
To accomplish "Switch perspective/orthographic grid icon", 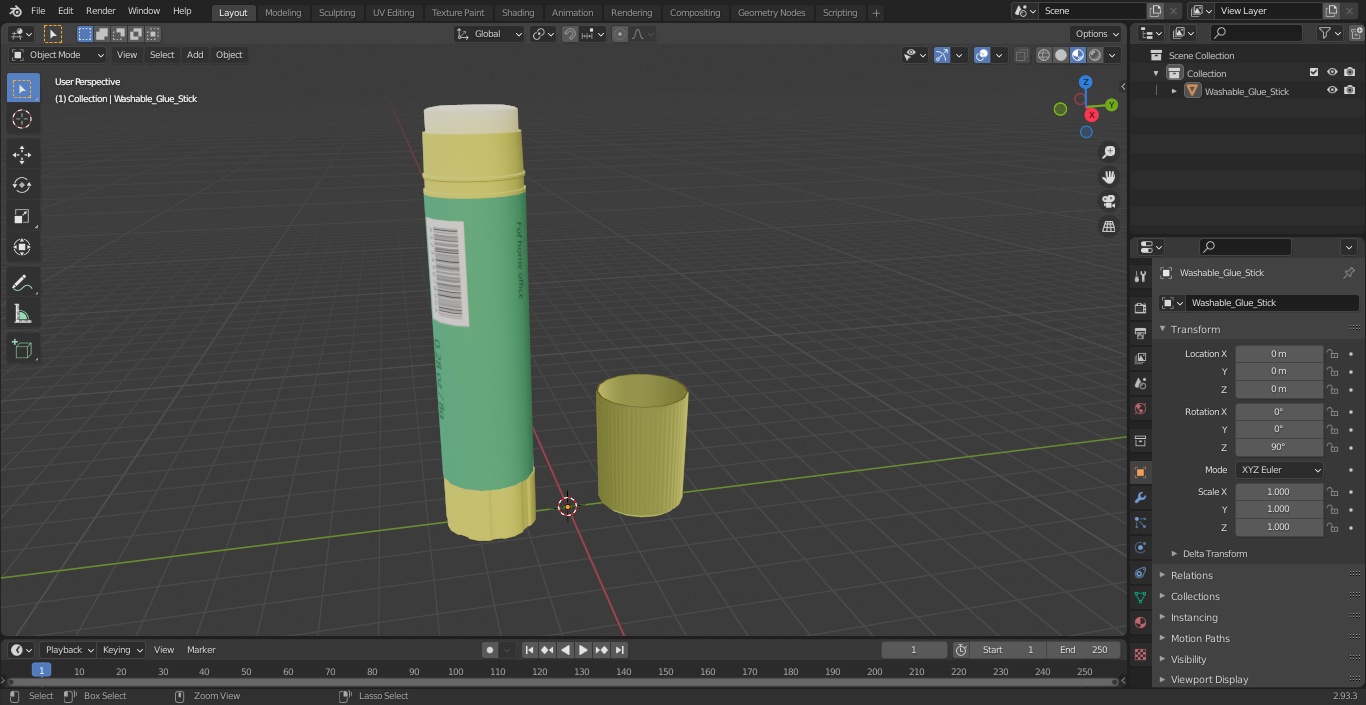I will pyautogui.click(x=1108, y=227).
